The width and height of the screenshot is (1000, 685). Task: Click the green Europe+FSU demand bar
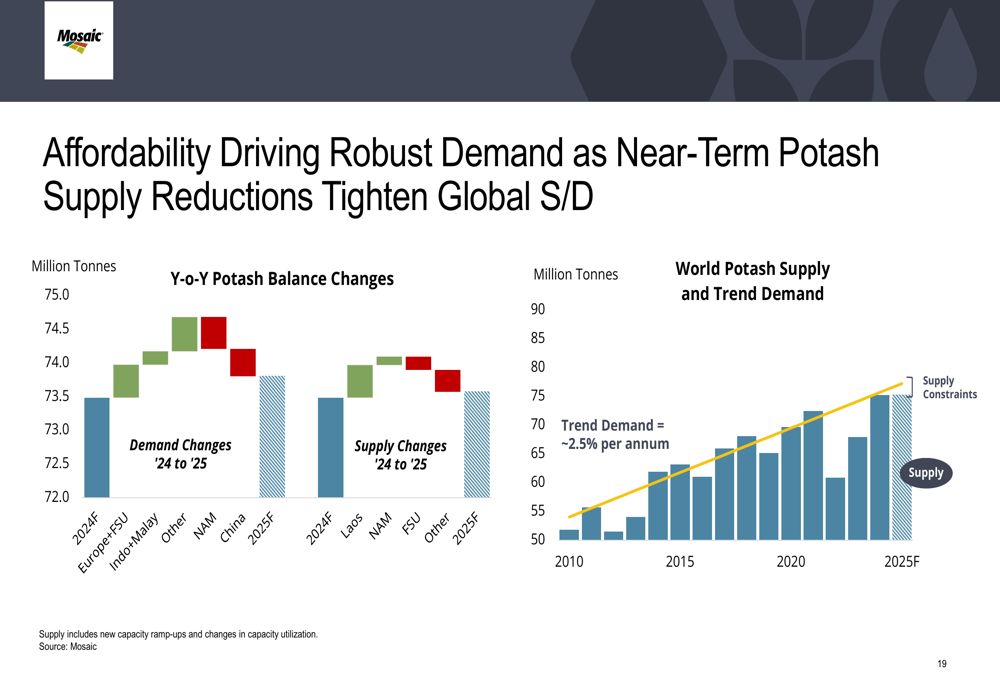click(x=126, y=381)
